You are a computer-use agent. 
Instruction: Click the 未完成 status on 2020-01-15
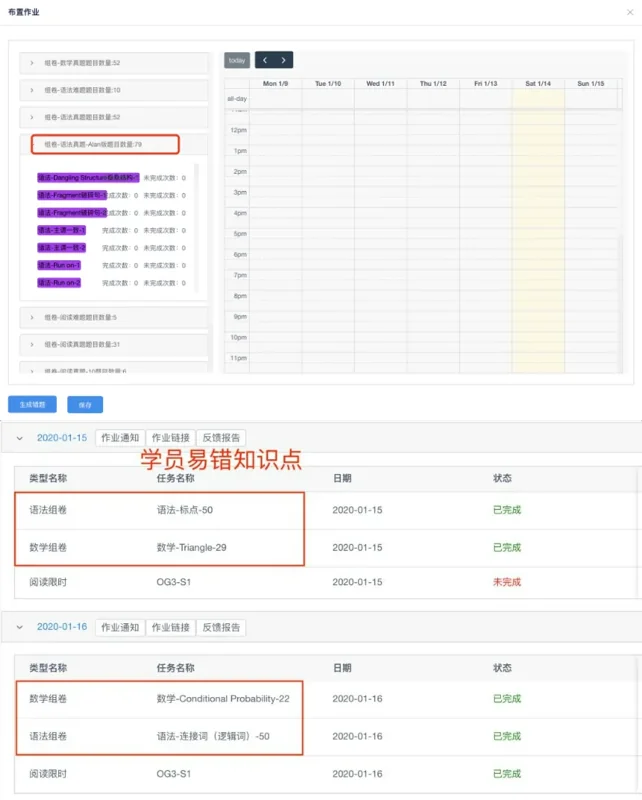(507, 582)
